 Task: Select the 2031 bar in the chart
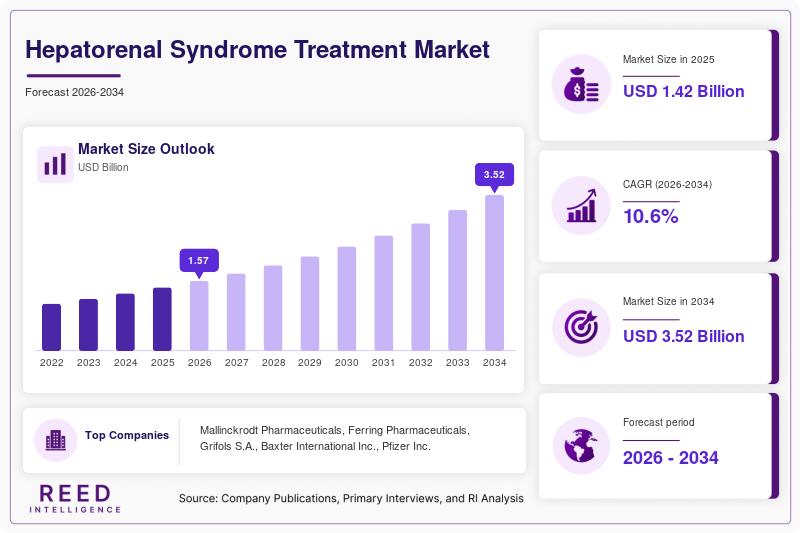[x=384, y=293]
